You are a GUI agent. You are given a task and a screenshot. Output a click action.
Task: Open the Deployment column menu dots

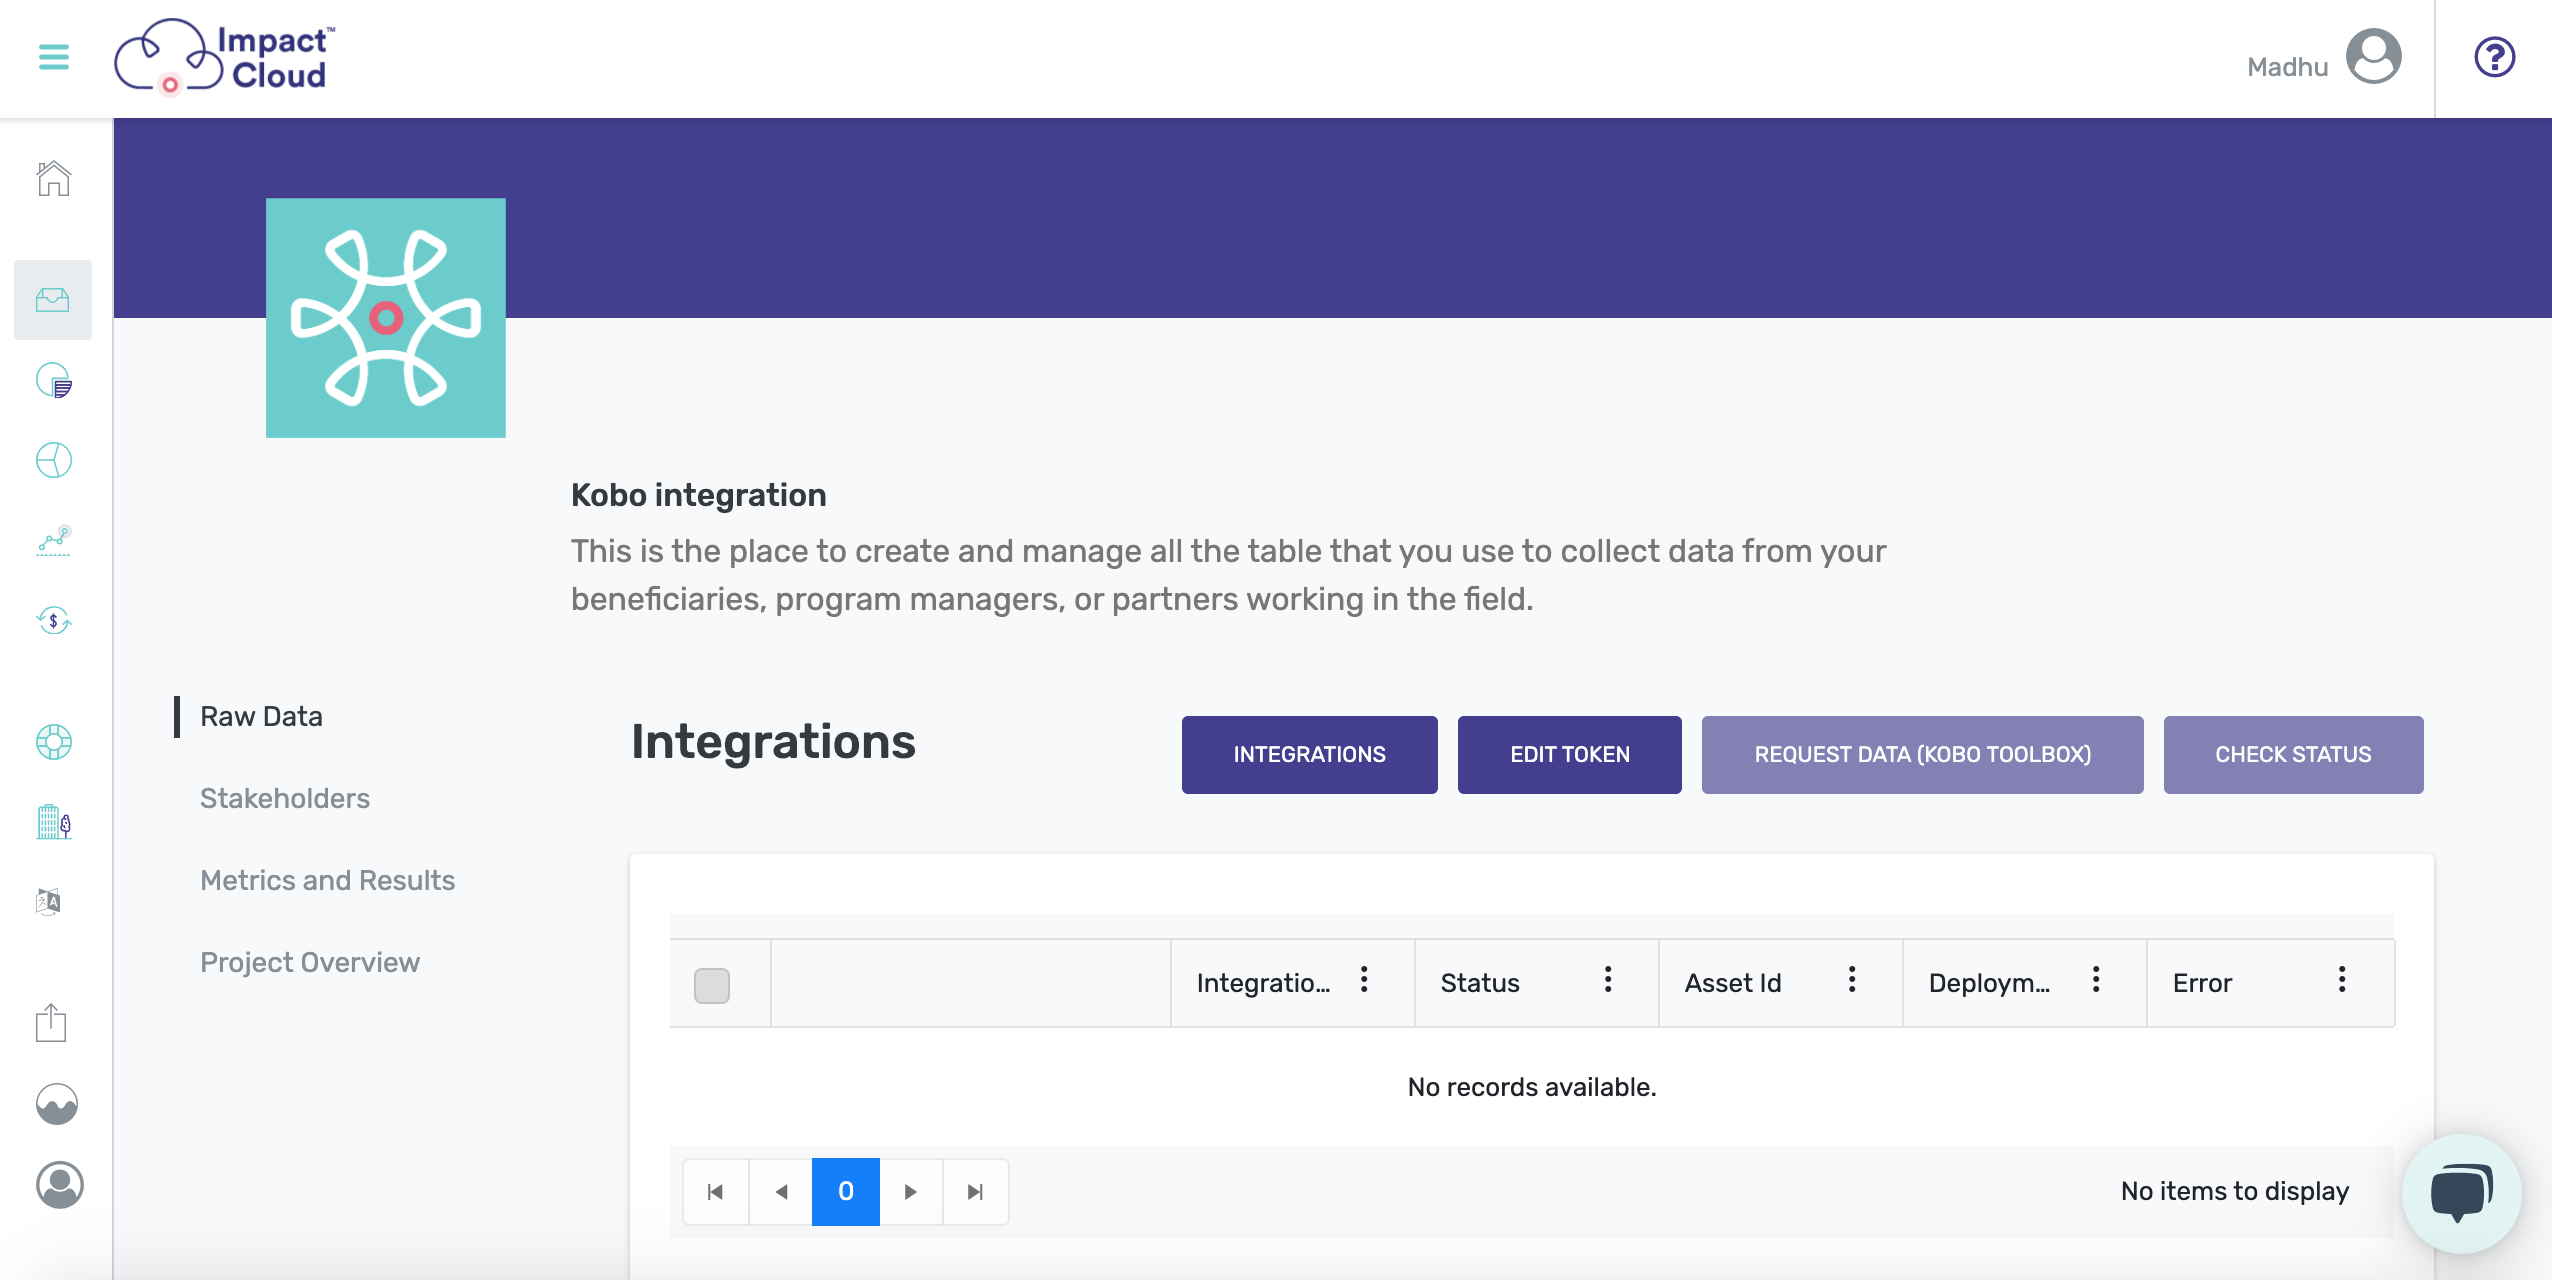(x=2096, y=980)
